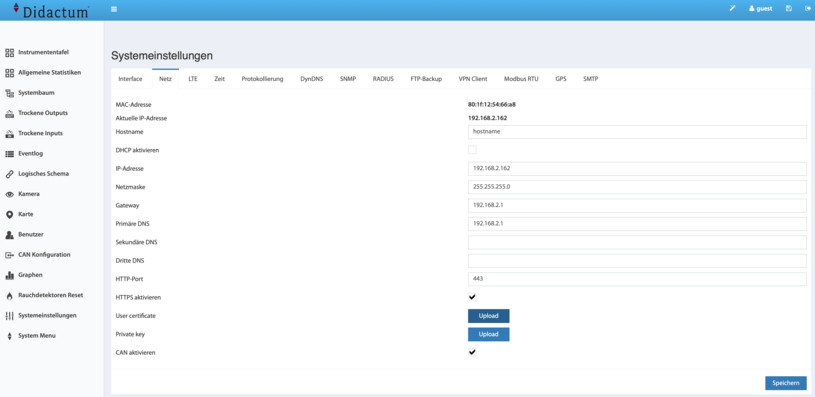The image size is (815, 397).
Task: Click Upload for Private key
Action: (489, 334)
